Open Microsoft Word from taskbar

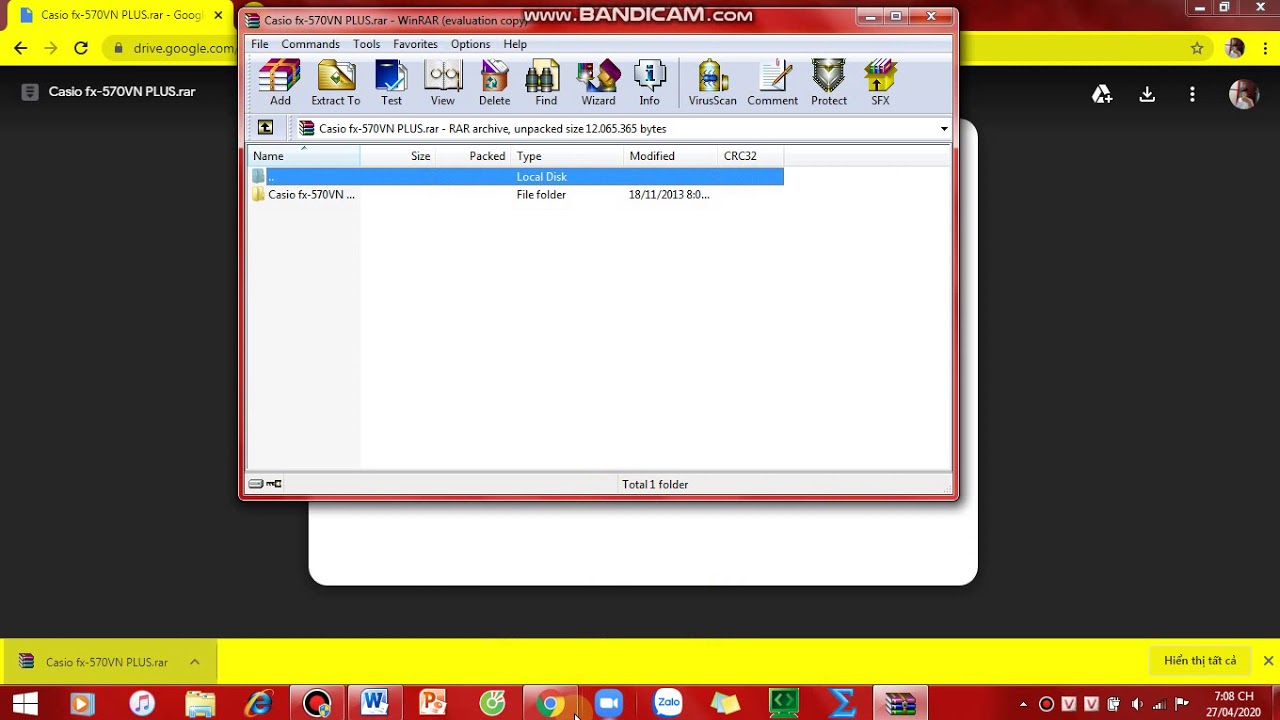tap(375, 704)
